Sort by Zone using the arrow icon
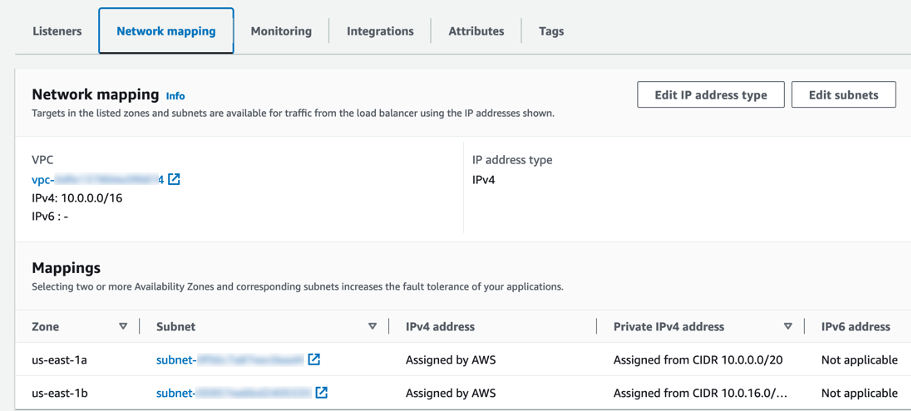This screenshot has height=411, width=911. 123,327
